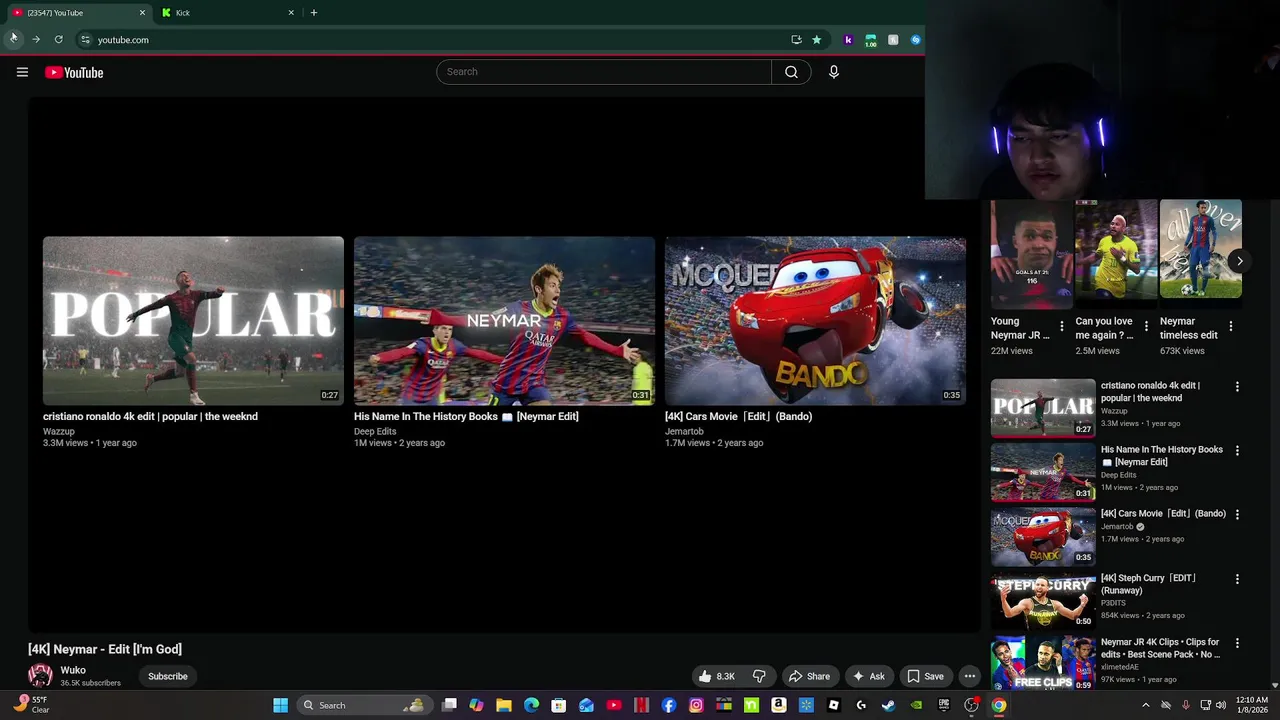Close the Kick tab
The height and width of the screenshot is (720, 1280).
pyautogui.click(x=291, y=13)
